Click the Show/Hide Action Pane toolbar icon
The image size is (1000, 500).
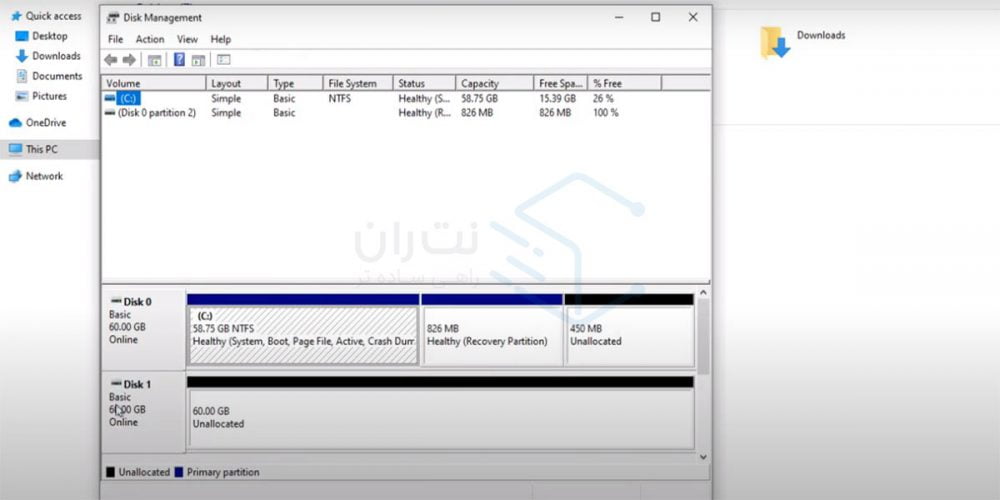pos(198,60)
